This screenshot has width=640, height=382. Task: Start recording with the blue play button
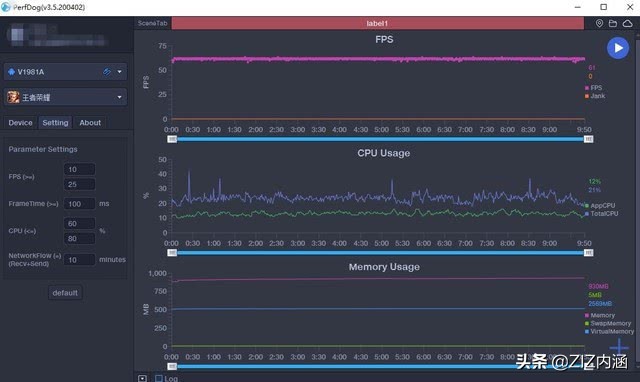coord(618,48)
